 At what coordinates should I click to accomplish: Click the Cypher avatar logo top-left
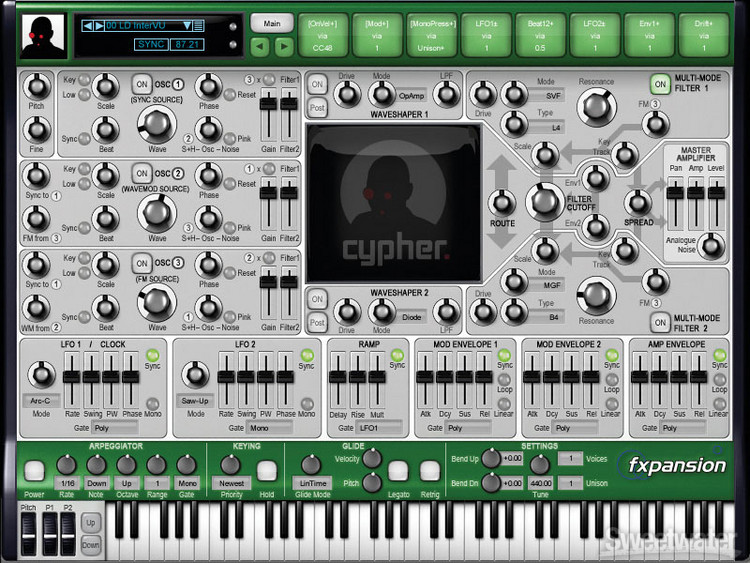(x=44, y=36)
